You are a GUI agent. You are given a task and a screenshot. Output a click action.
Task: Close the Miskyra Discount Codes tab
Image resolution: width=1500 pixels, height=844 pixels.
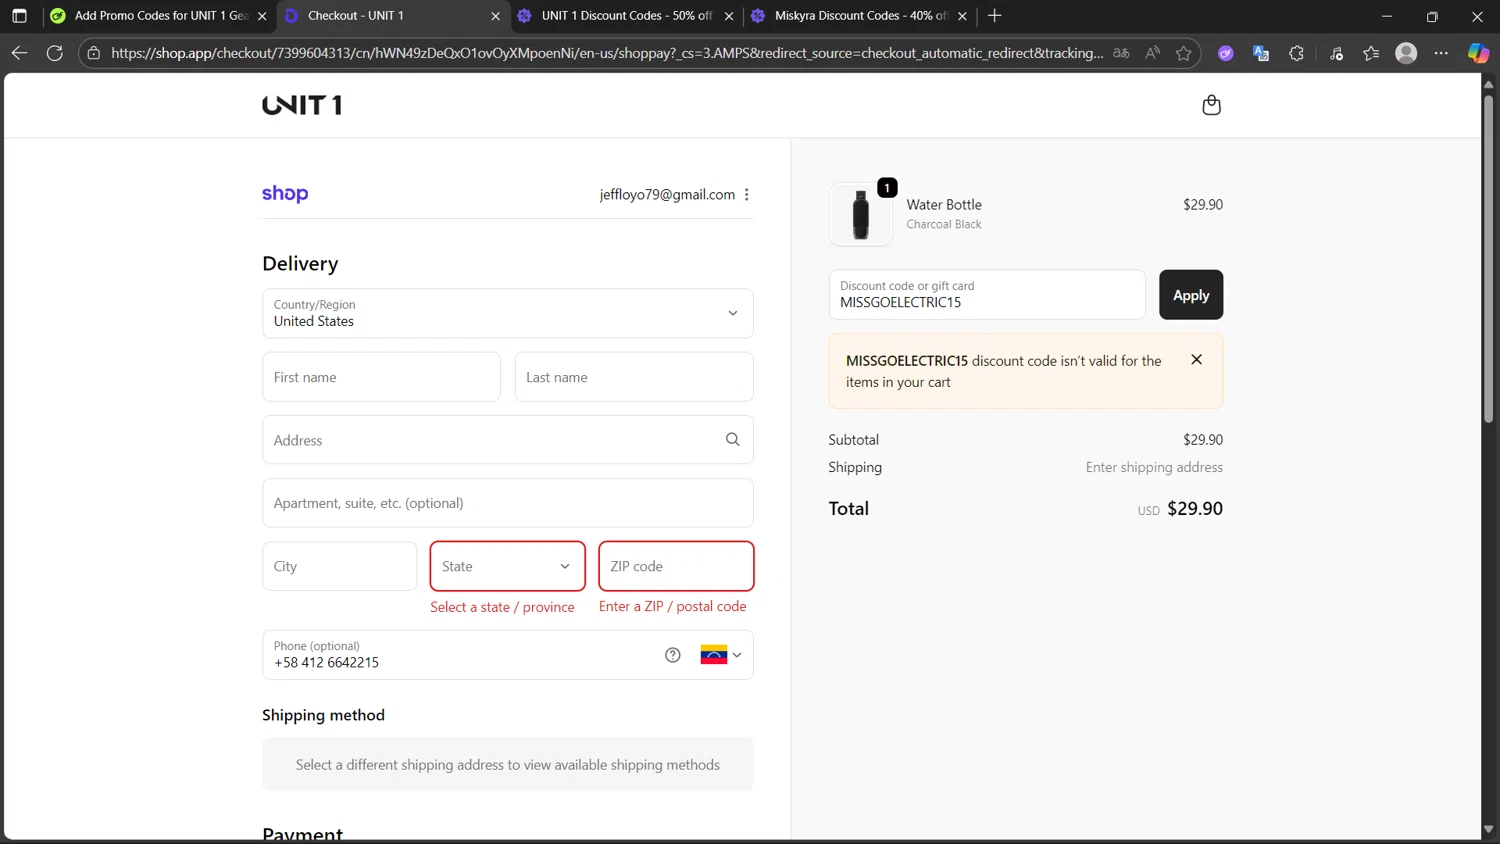click(962, 16)
